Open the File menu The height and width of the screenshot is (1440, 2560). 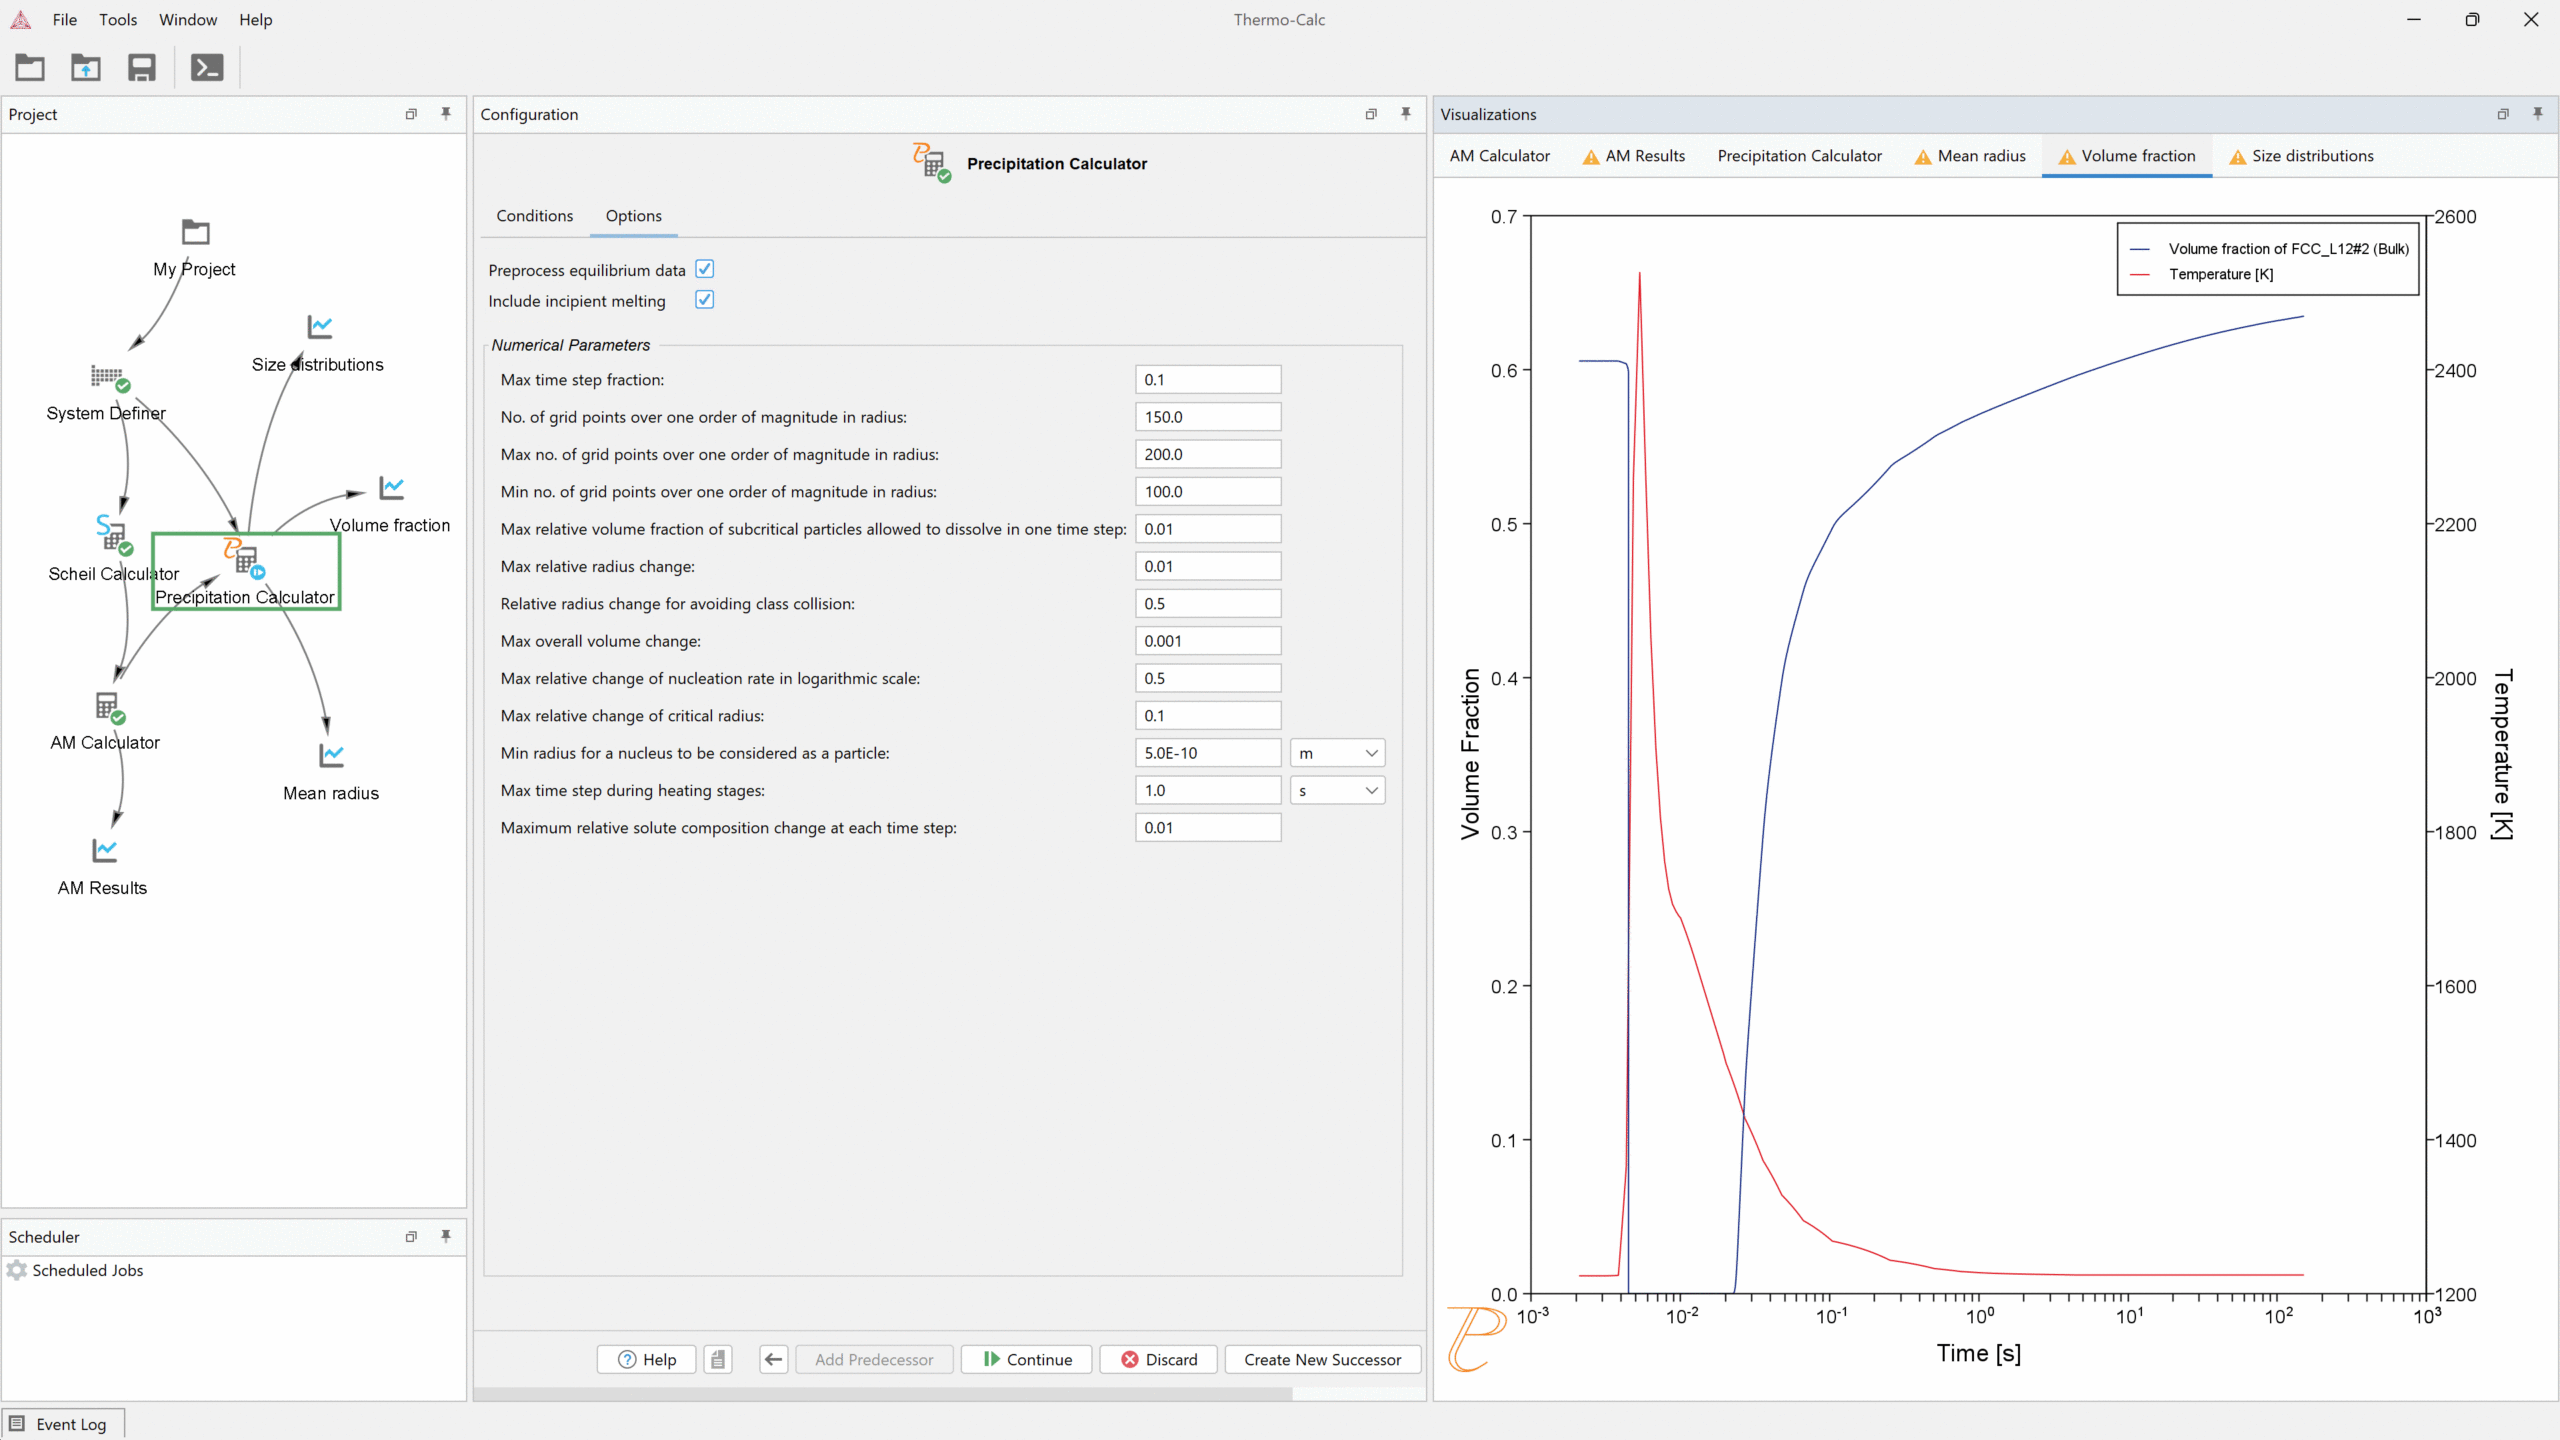pos(65,20)
